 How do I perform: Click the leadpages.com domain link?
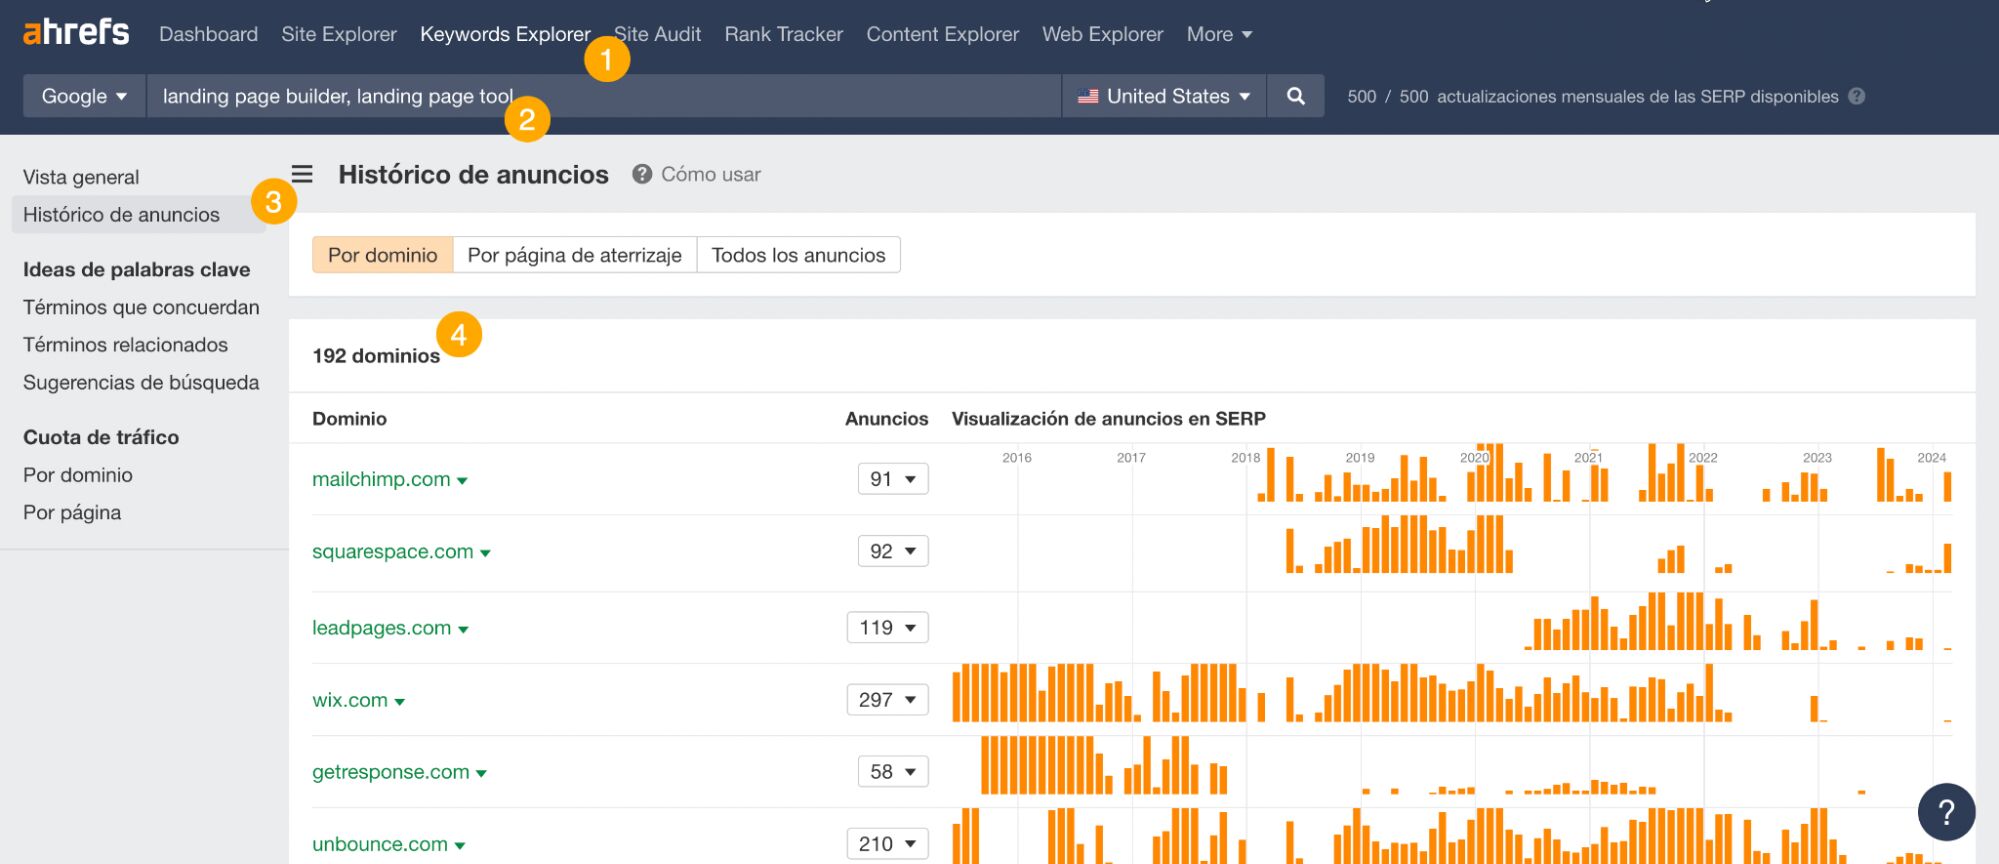click(381, 628)
